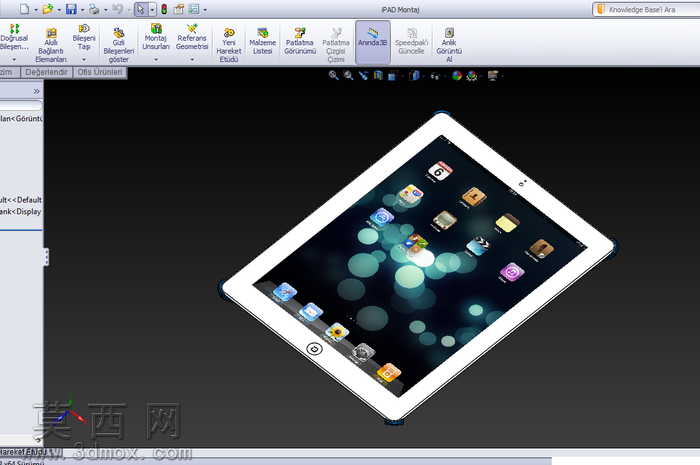This screenshot has height=465, width=700.
Task: Click the feature tree filter field
Action: point(21,105)
